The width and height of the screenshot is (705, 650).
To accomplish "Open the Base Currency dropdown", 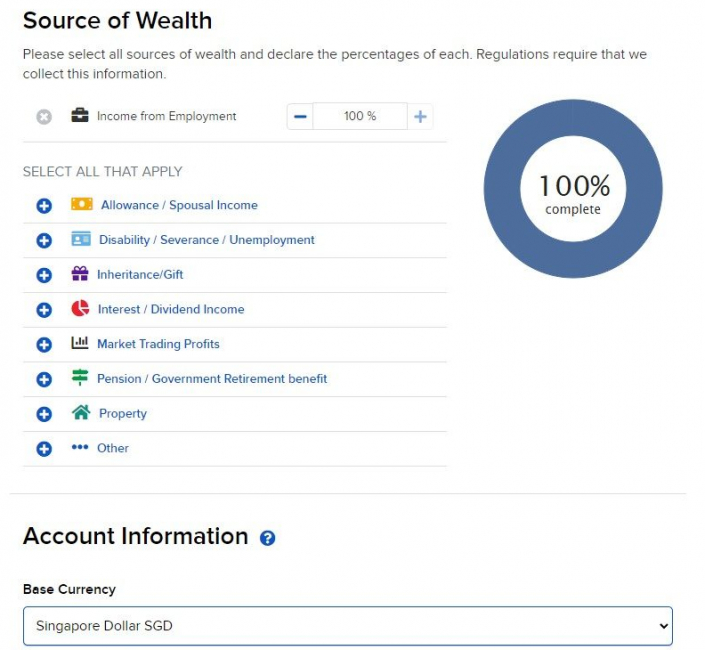I will tap(347, 626).
